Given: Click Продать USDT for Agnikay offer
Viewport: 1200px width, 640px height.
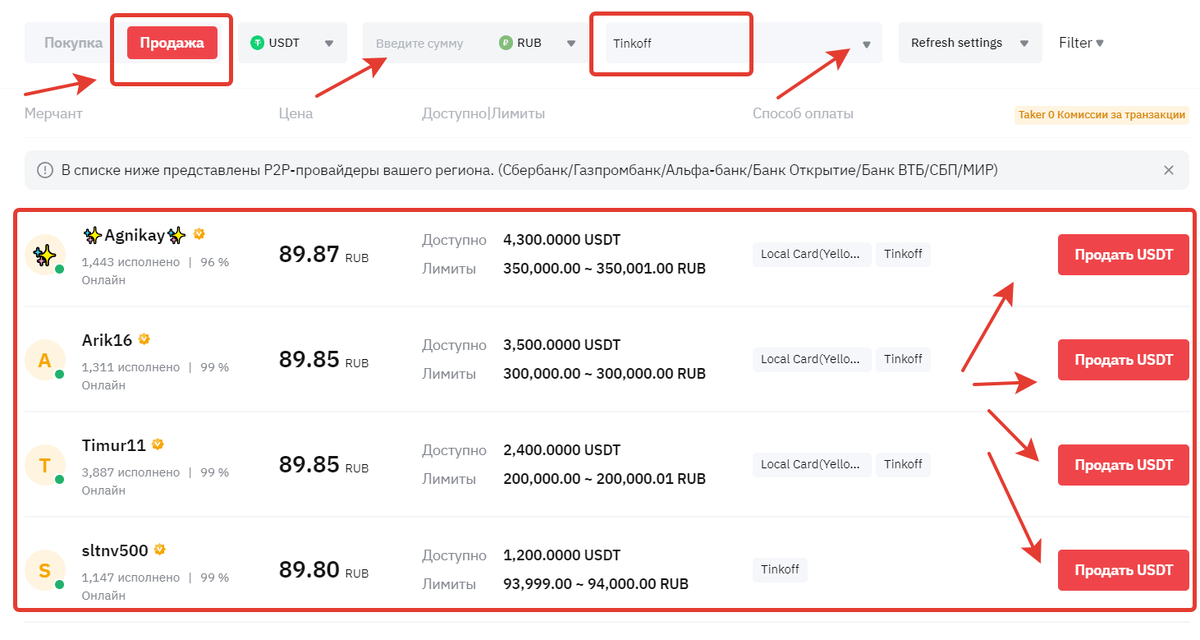Looking at the screenshot, I should pyautogui.click(x=1123, y=255).
